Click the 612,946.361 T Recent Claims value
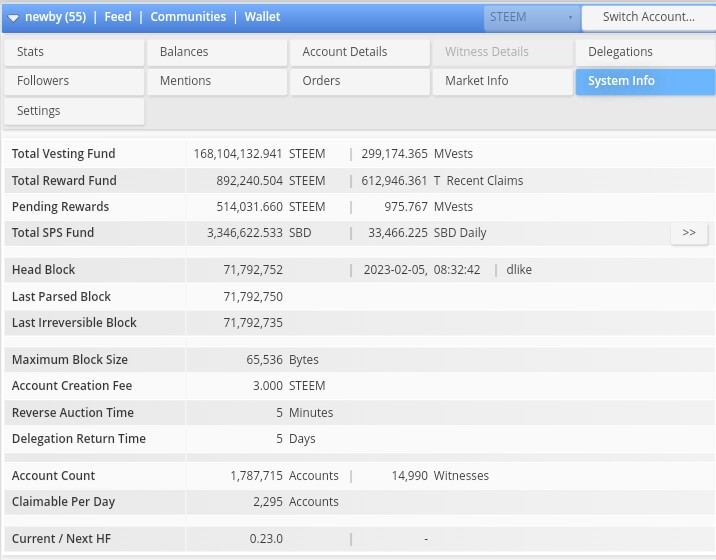 tap(442, 181)
